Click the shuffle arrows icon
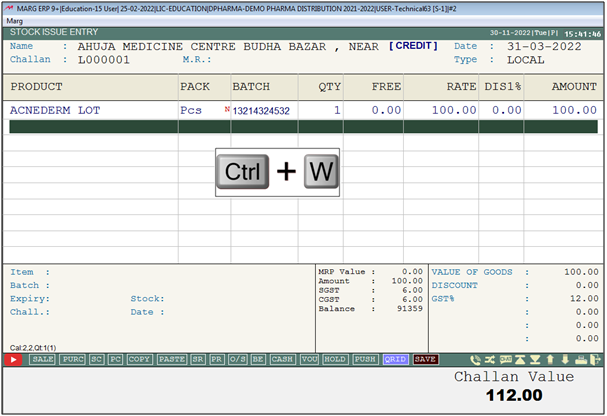 490,359
